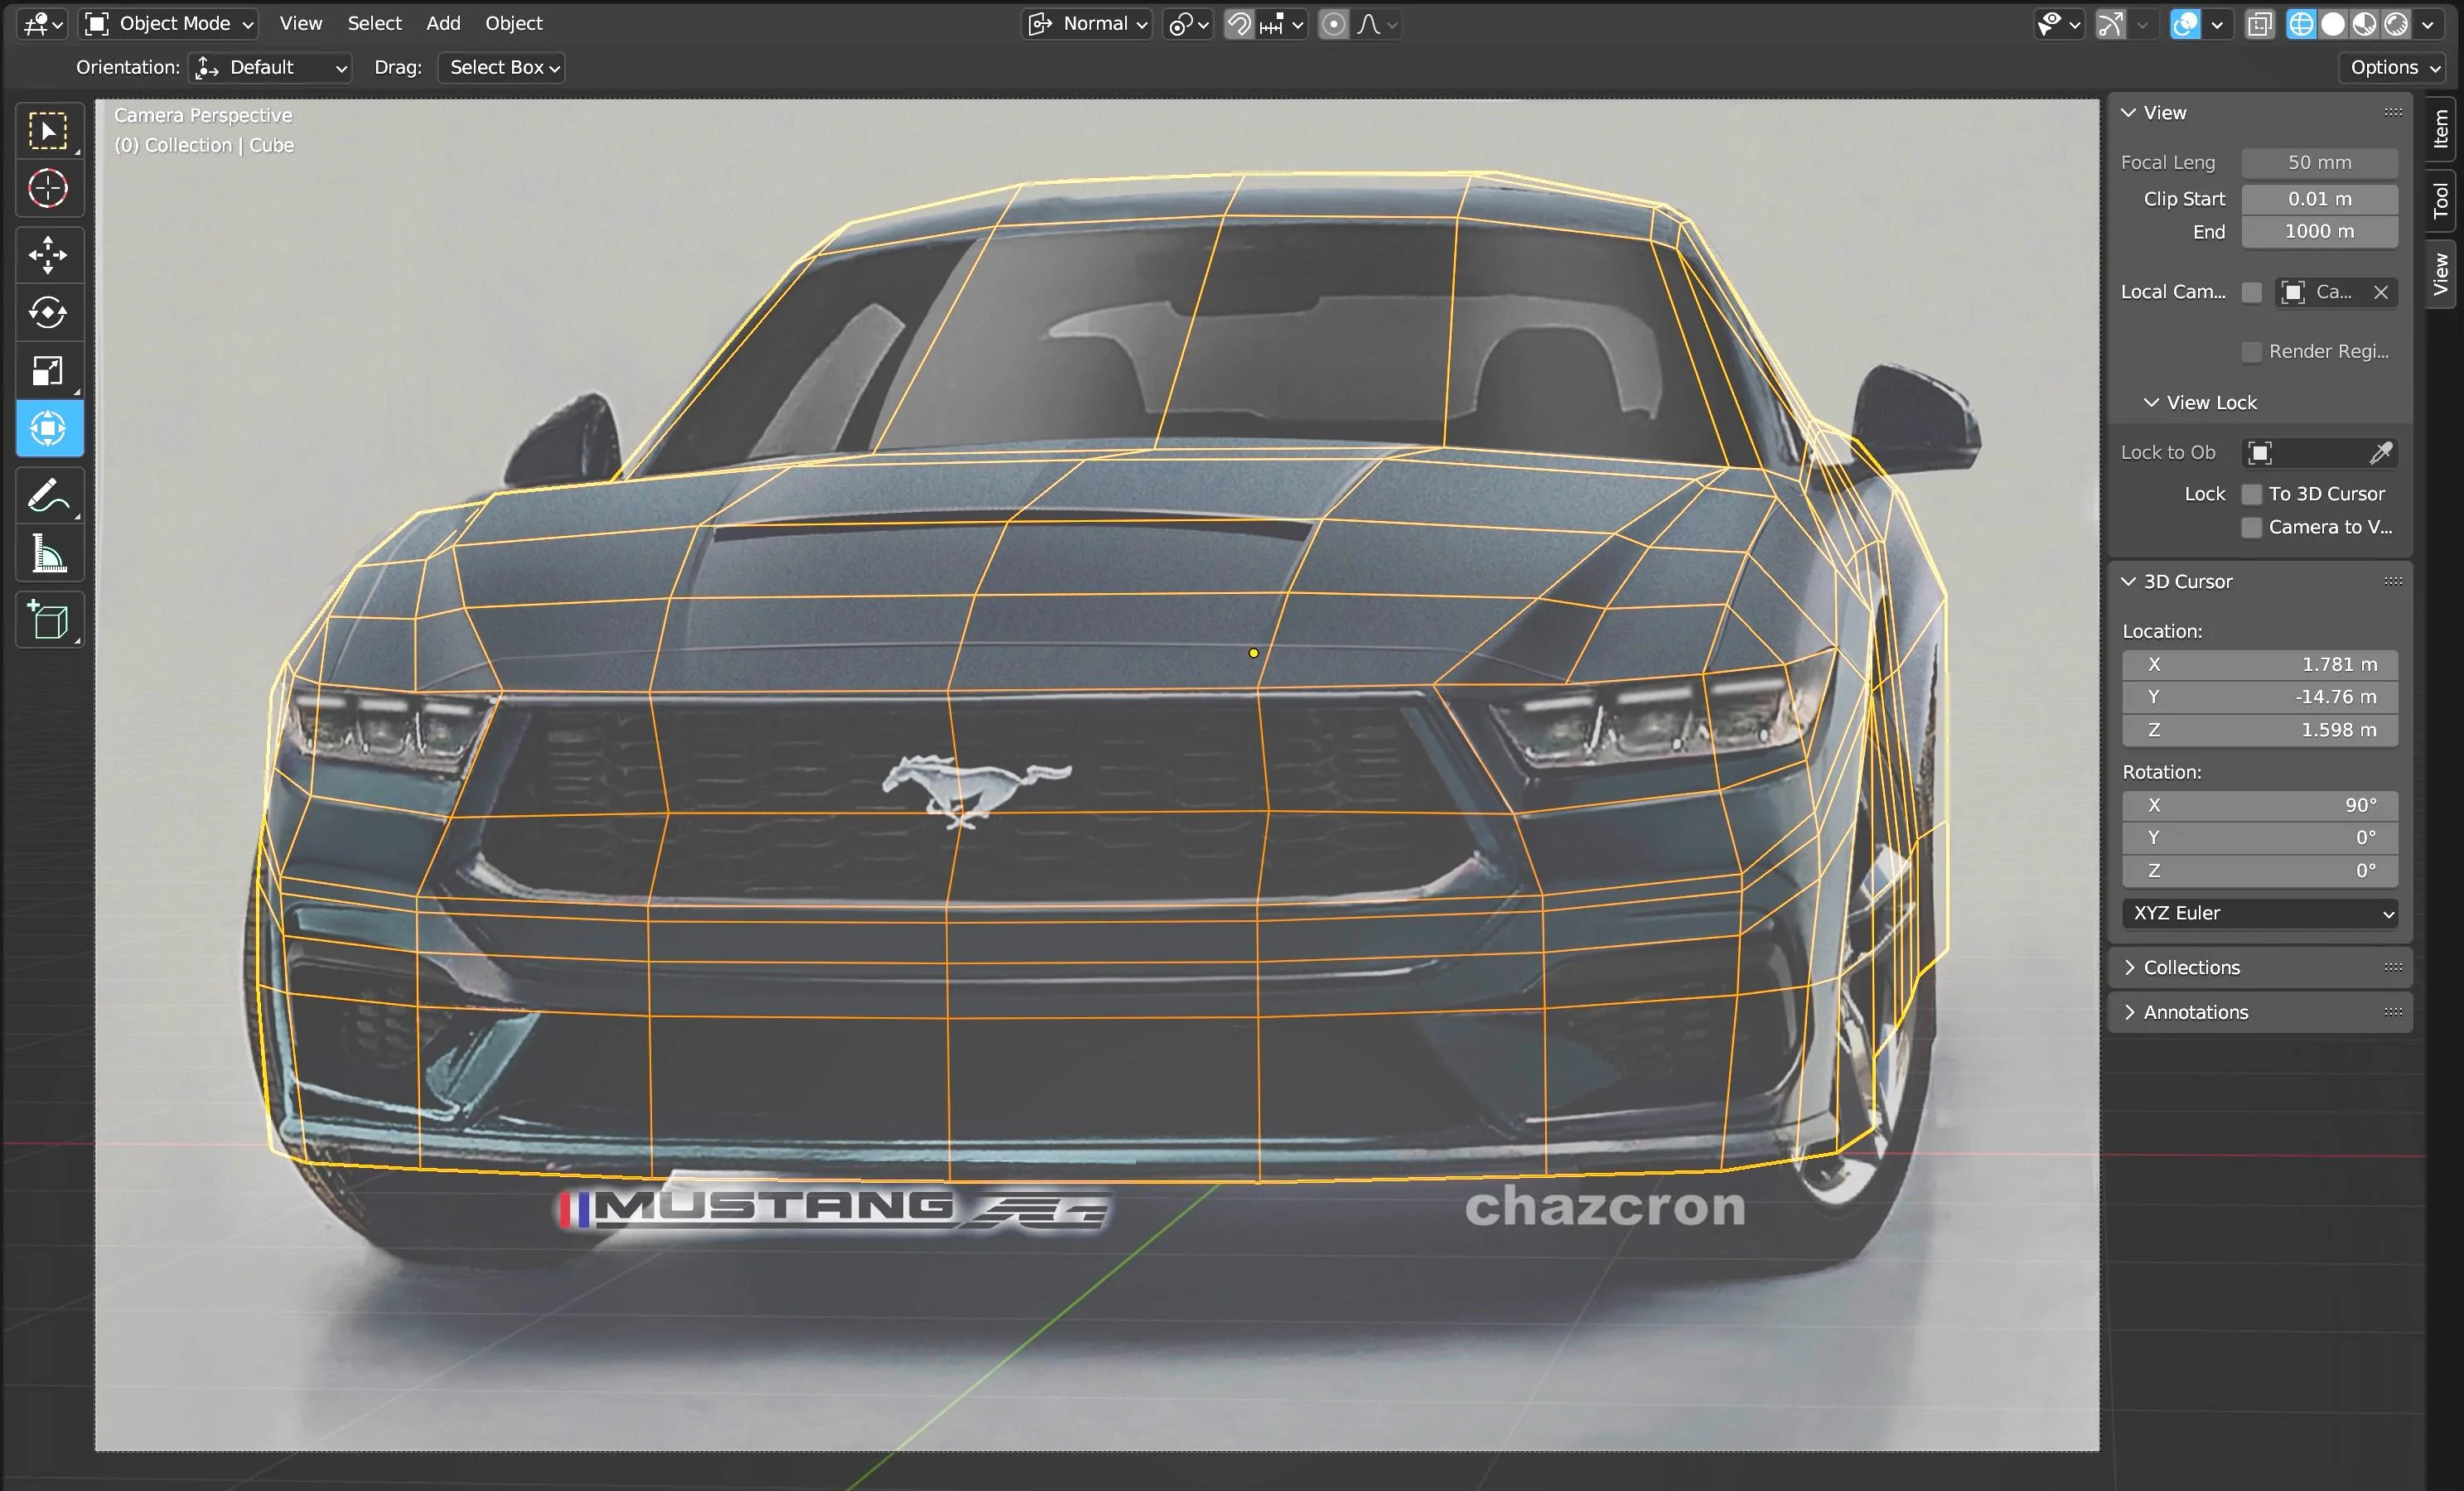Toggle the Snap magnet button
This screenshot has width=2464, height=1491.
(x=1239, y=24)
